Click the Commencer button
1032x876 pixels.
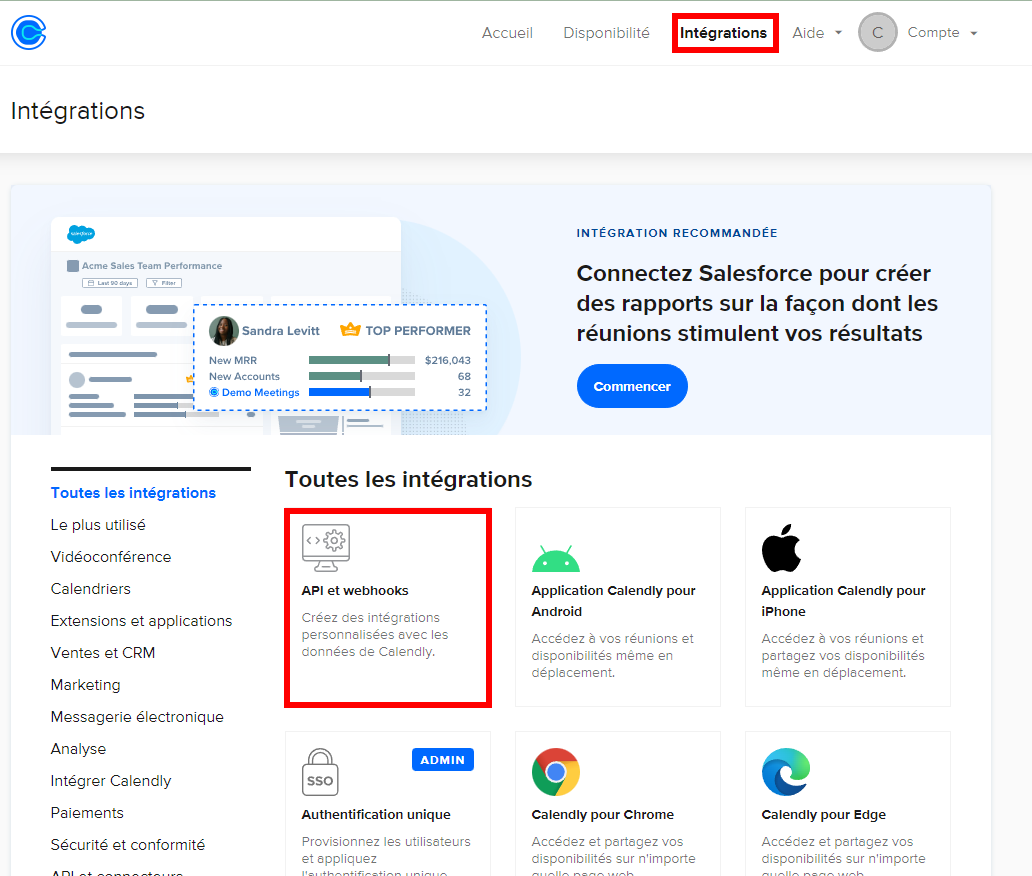pyautogui.click(x=632, y=386)
